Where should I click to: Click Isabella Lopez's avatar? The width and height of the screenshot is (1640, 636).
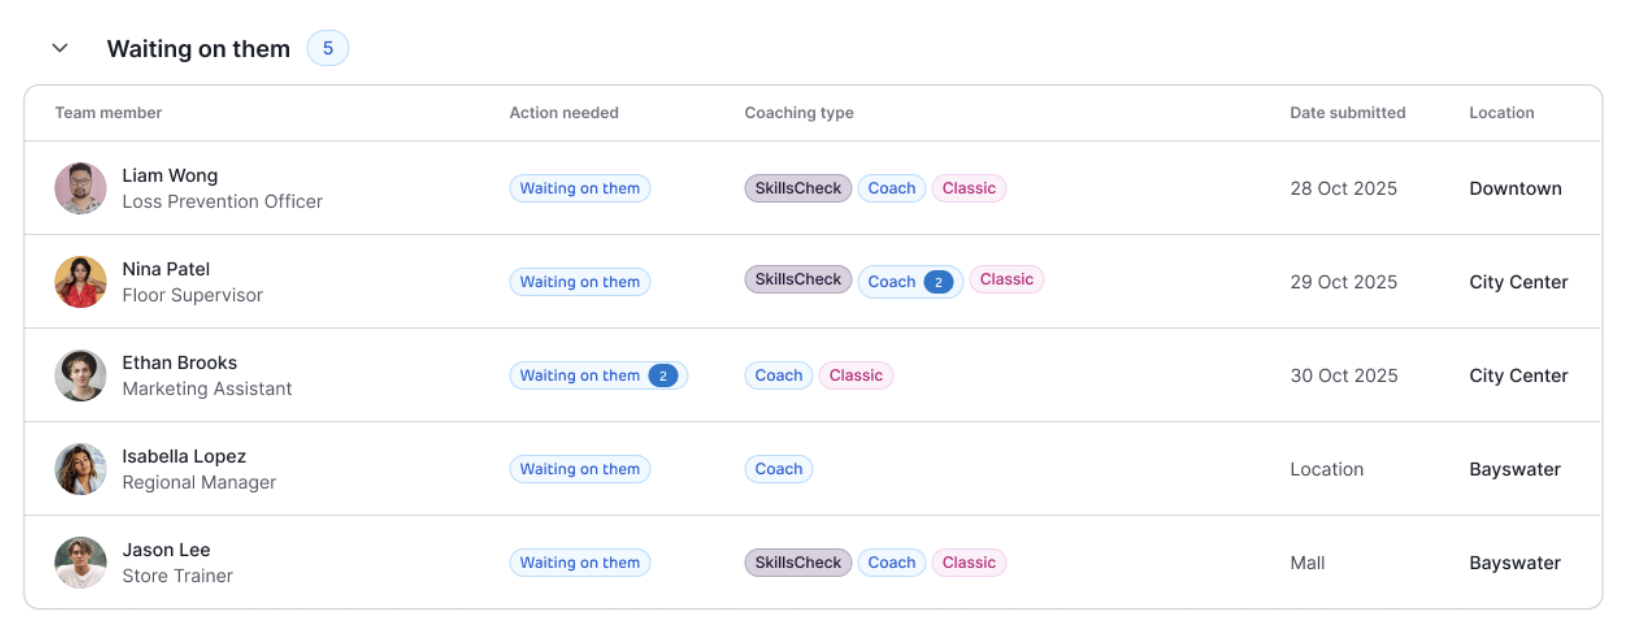80,469
